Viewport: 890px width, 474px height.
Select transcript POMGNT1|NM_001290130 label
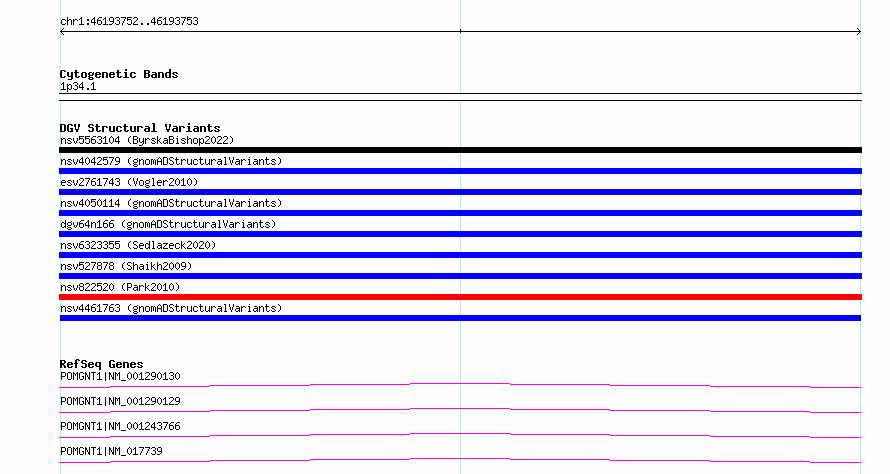click(120, 376)
